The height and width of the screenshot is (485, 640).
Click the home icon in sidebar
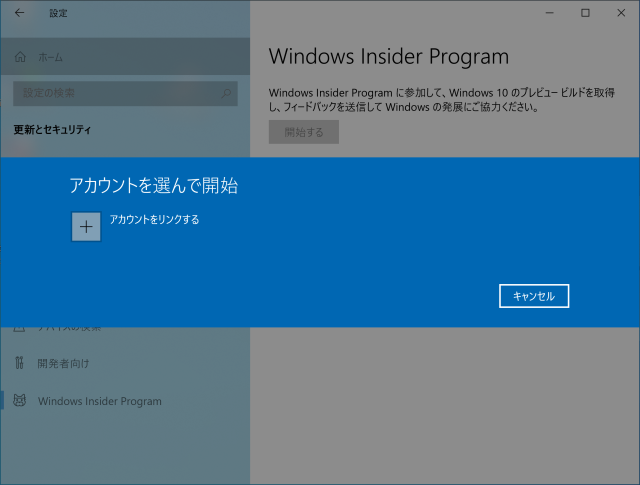point(20,57)
